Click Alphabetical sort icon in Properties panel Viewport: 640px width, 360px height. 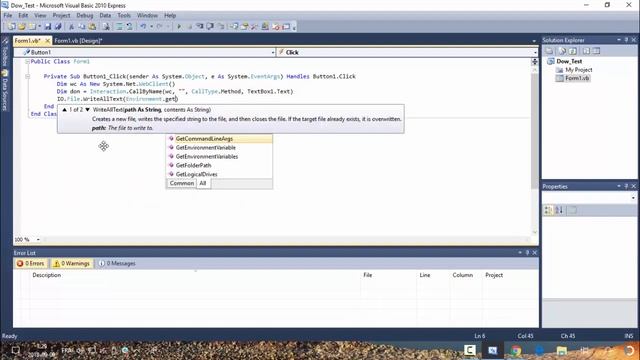point(559,210)
